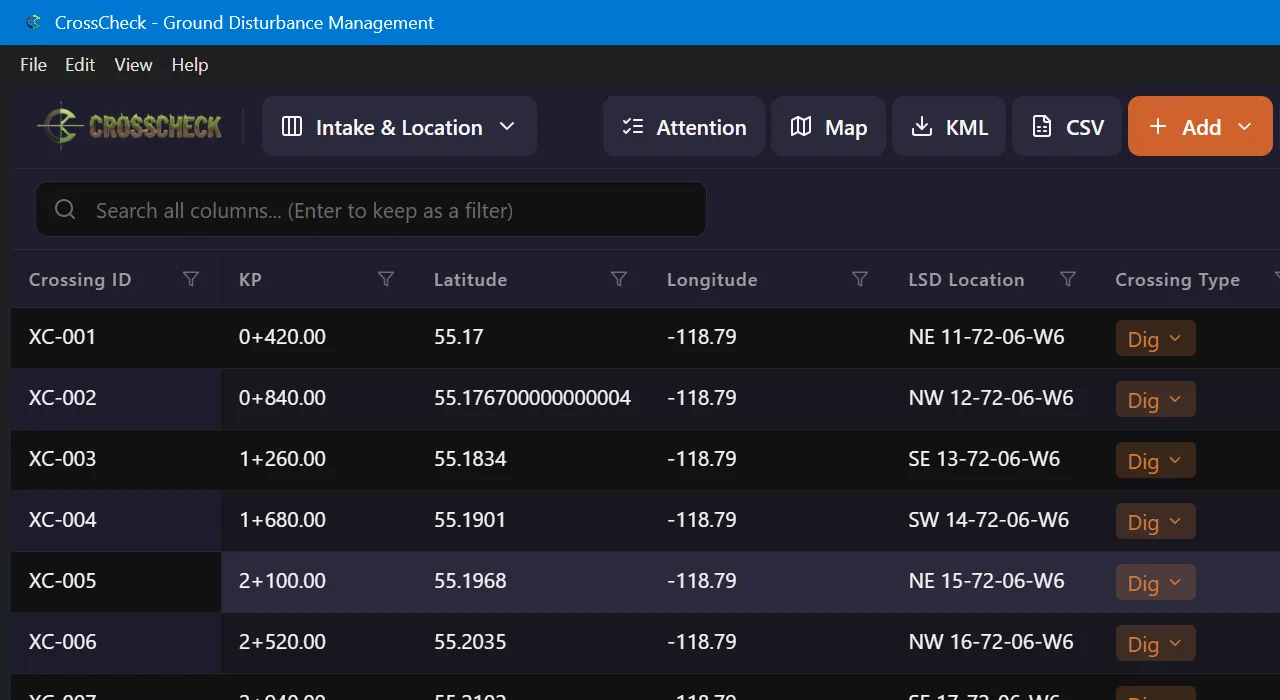Click LSD location NE 15-72-06-W6
The image size is (1280, 700).
986,581
